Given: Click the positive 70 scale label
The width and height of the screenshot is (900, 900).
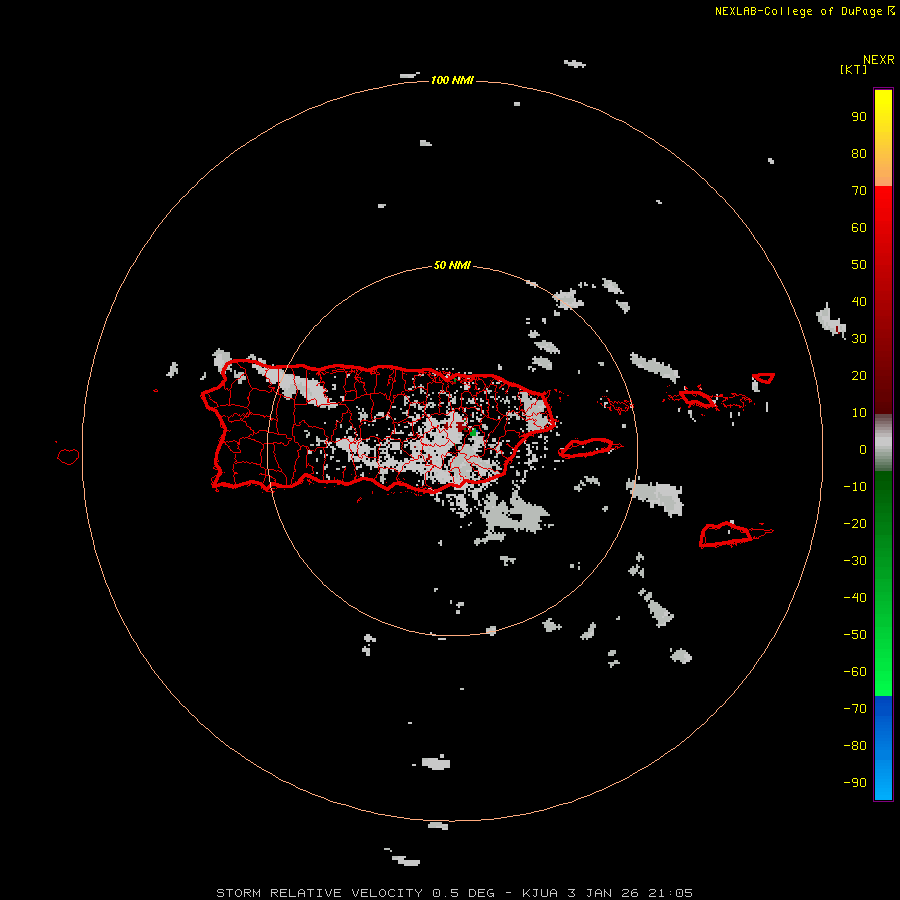Looking at the screenshot, I should pos(859,191).
